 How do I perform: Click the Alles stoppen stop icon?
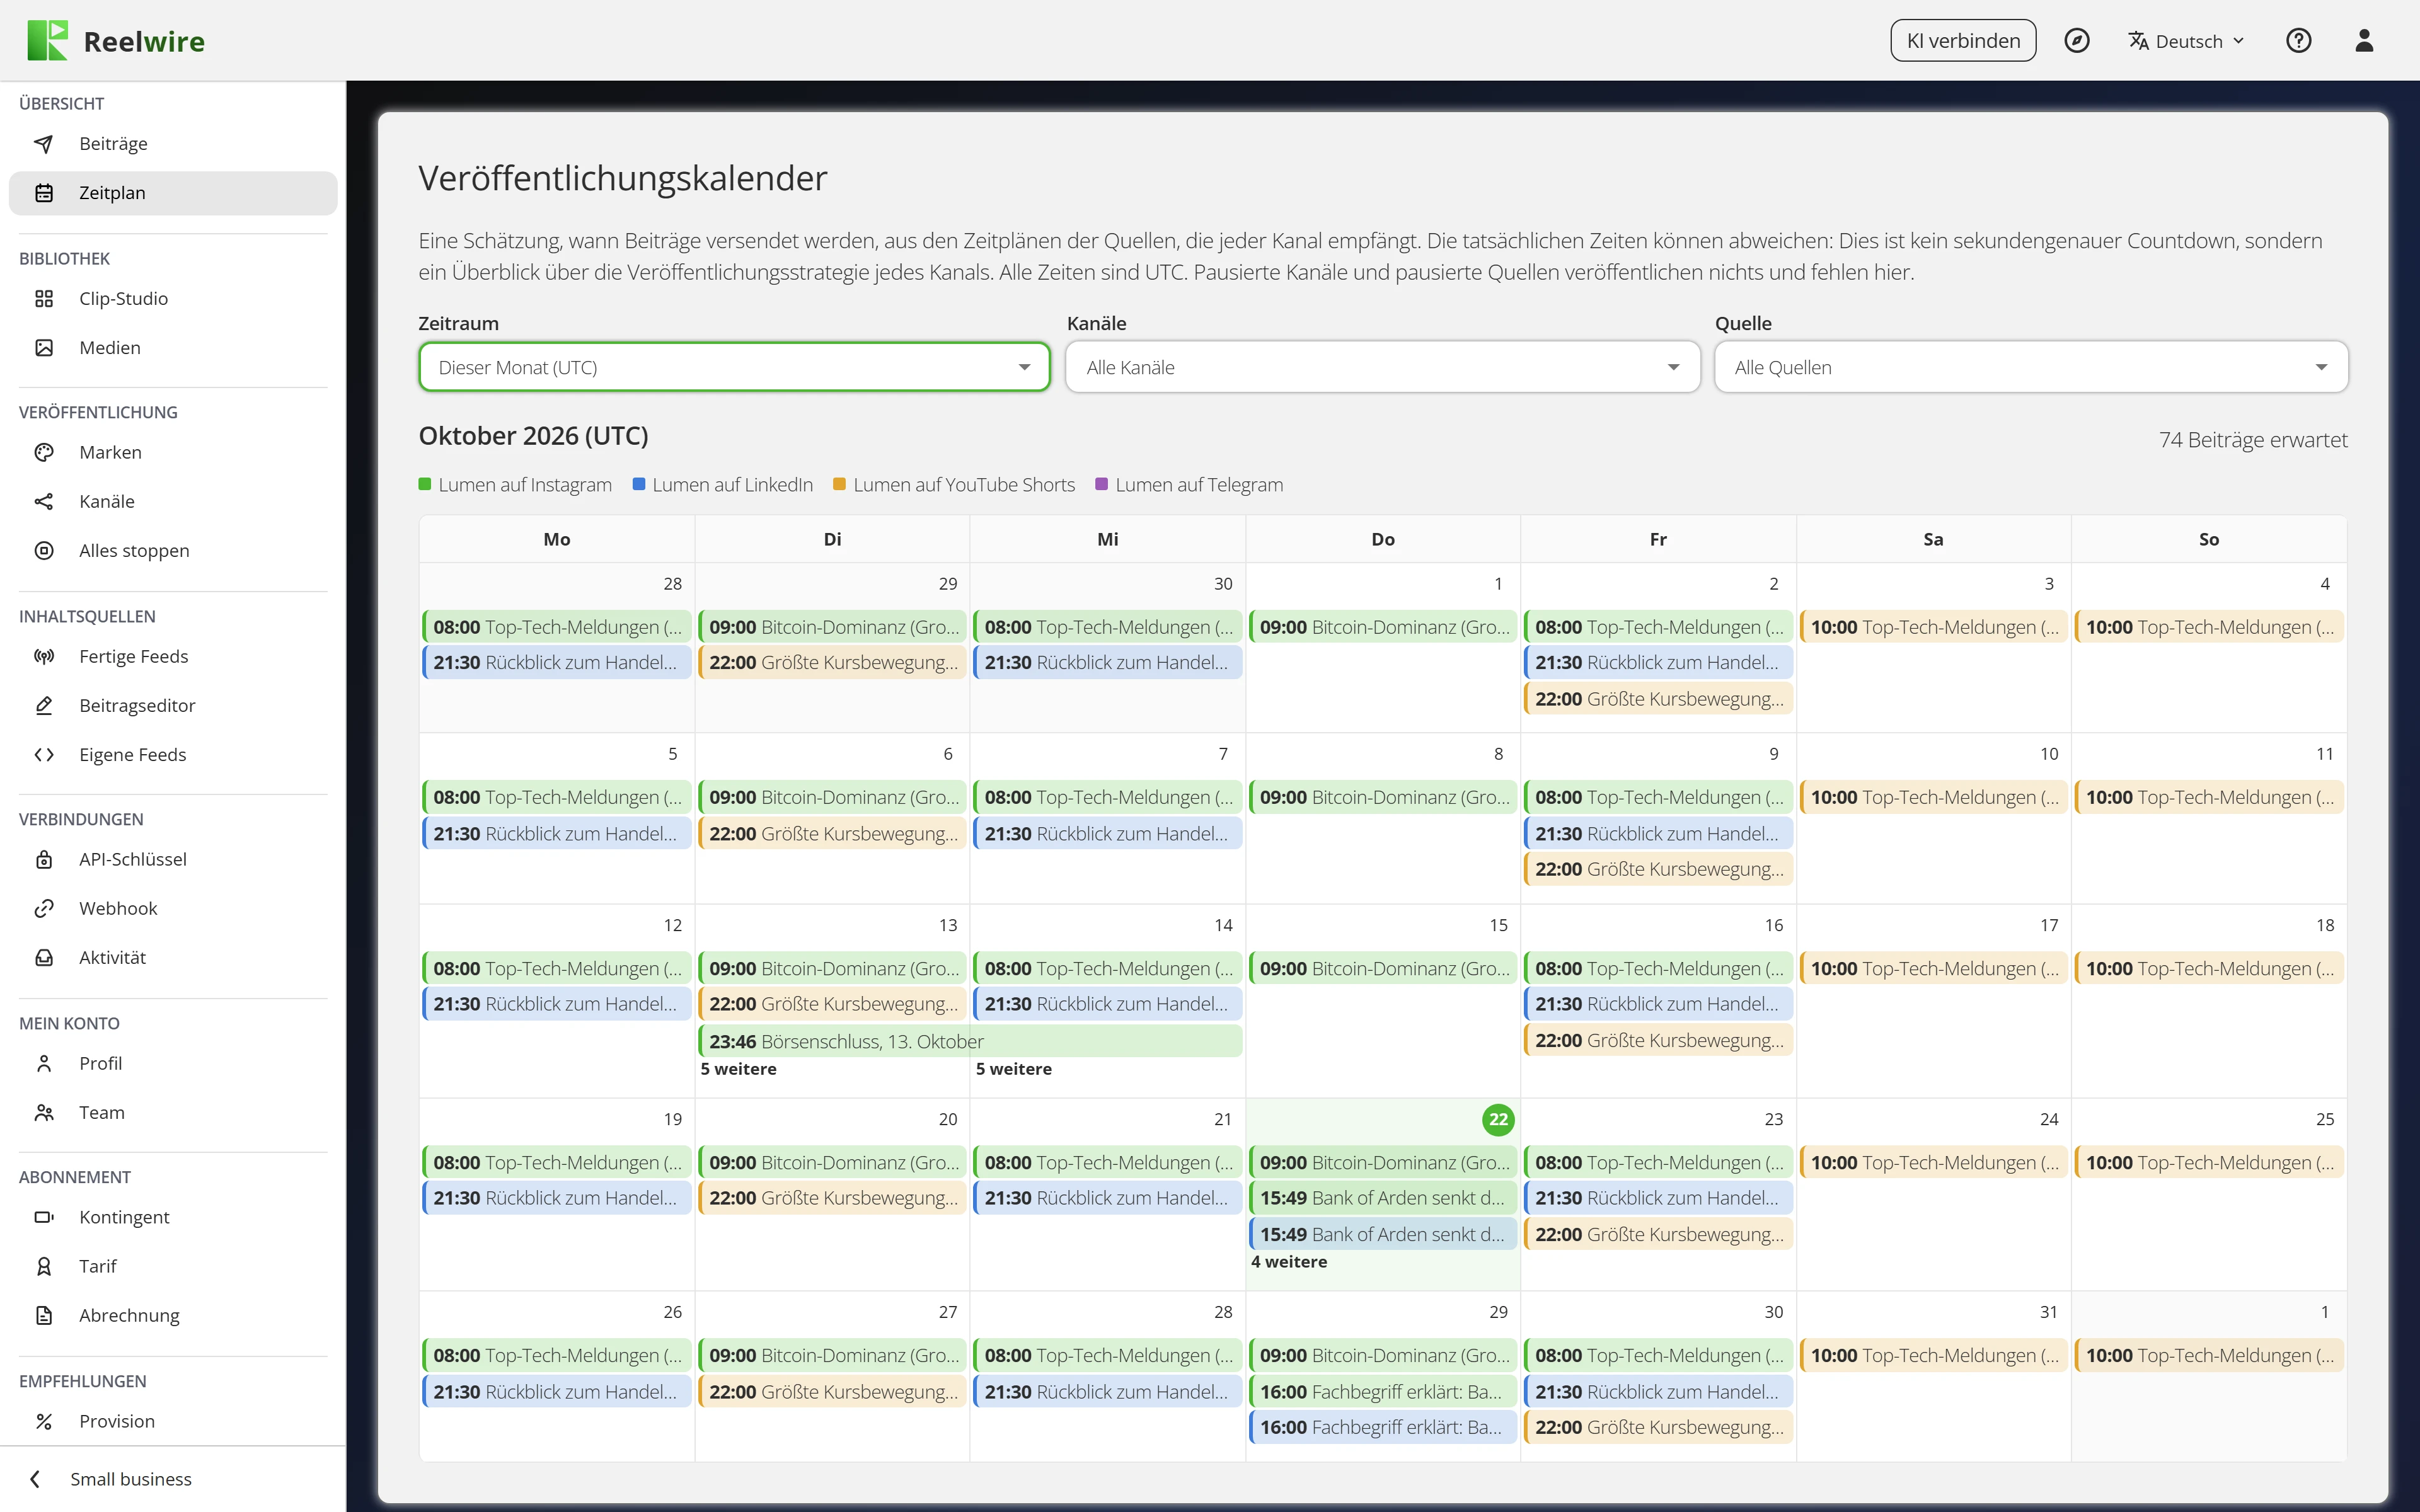44,550
